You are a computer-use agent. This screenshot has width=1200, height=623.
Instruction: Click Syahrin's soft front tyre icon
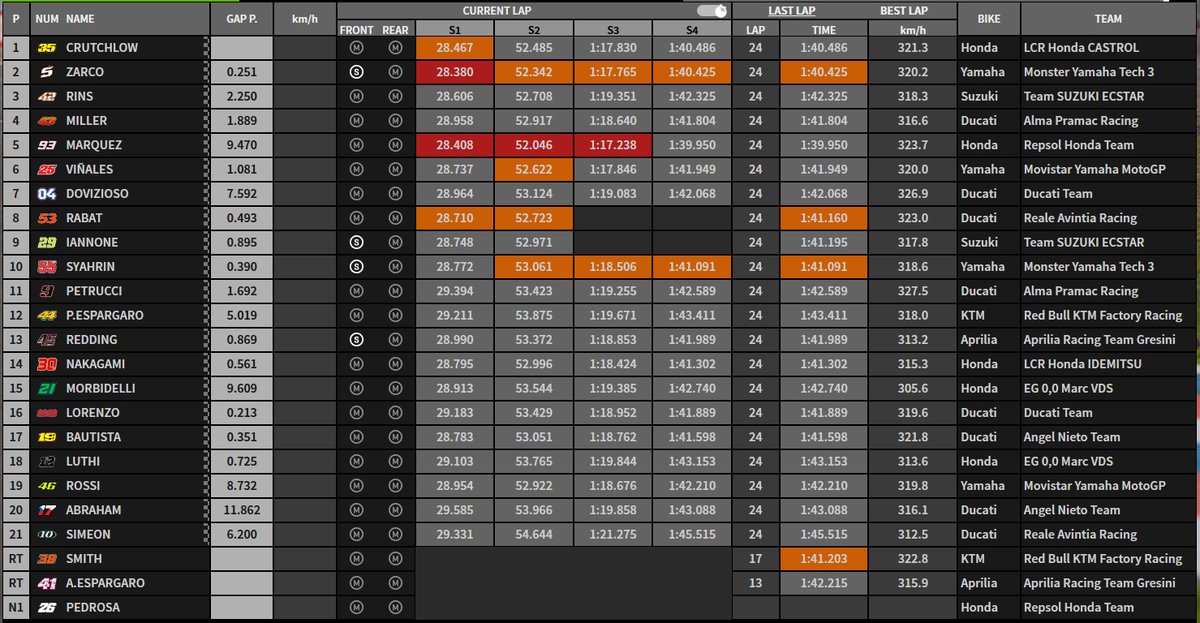357,266
